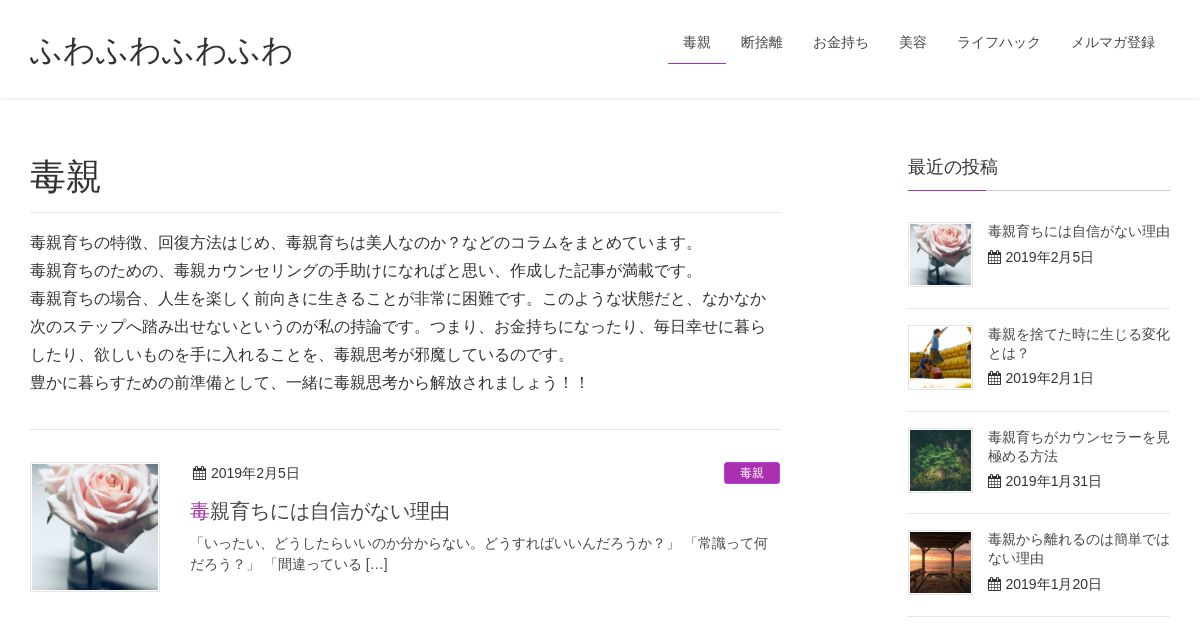Click sidebar calendar icon beside 2019年1月20日

pos(994,584)
